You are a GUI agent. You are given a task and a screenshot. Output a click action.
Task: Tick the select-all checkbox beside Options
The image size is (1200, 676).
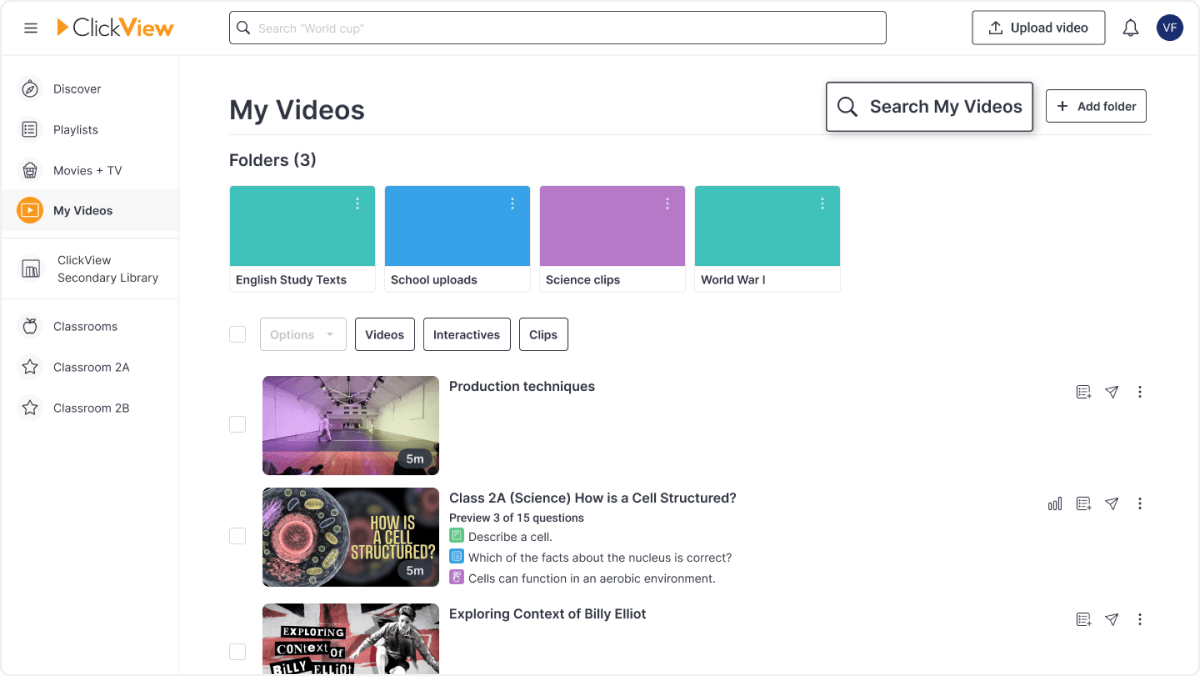(237, 334)
